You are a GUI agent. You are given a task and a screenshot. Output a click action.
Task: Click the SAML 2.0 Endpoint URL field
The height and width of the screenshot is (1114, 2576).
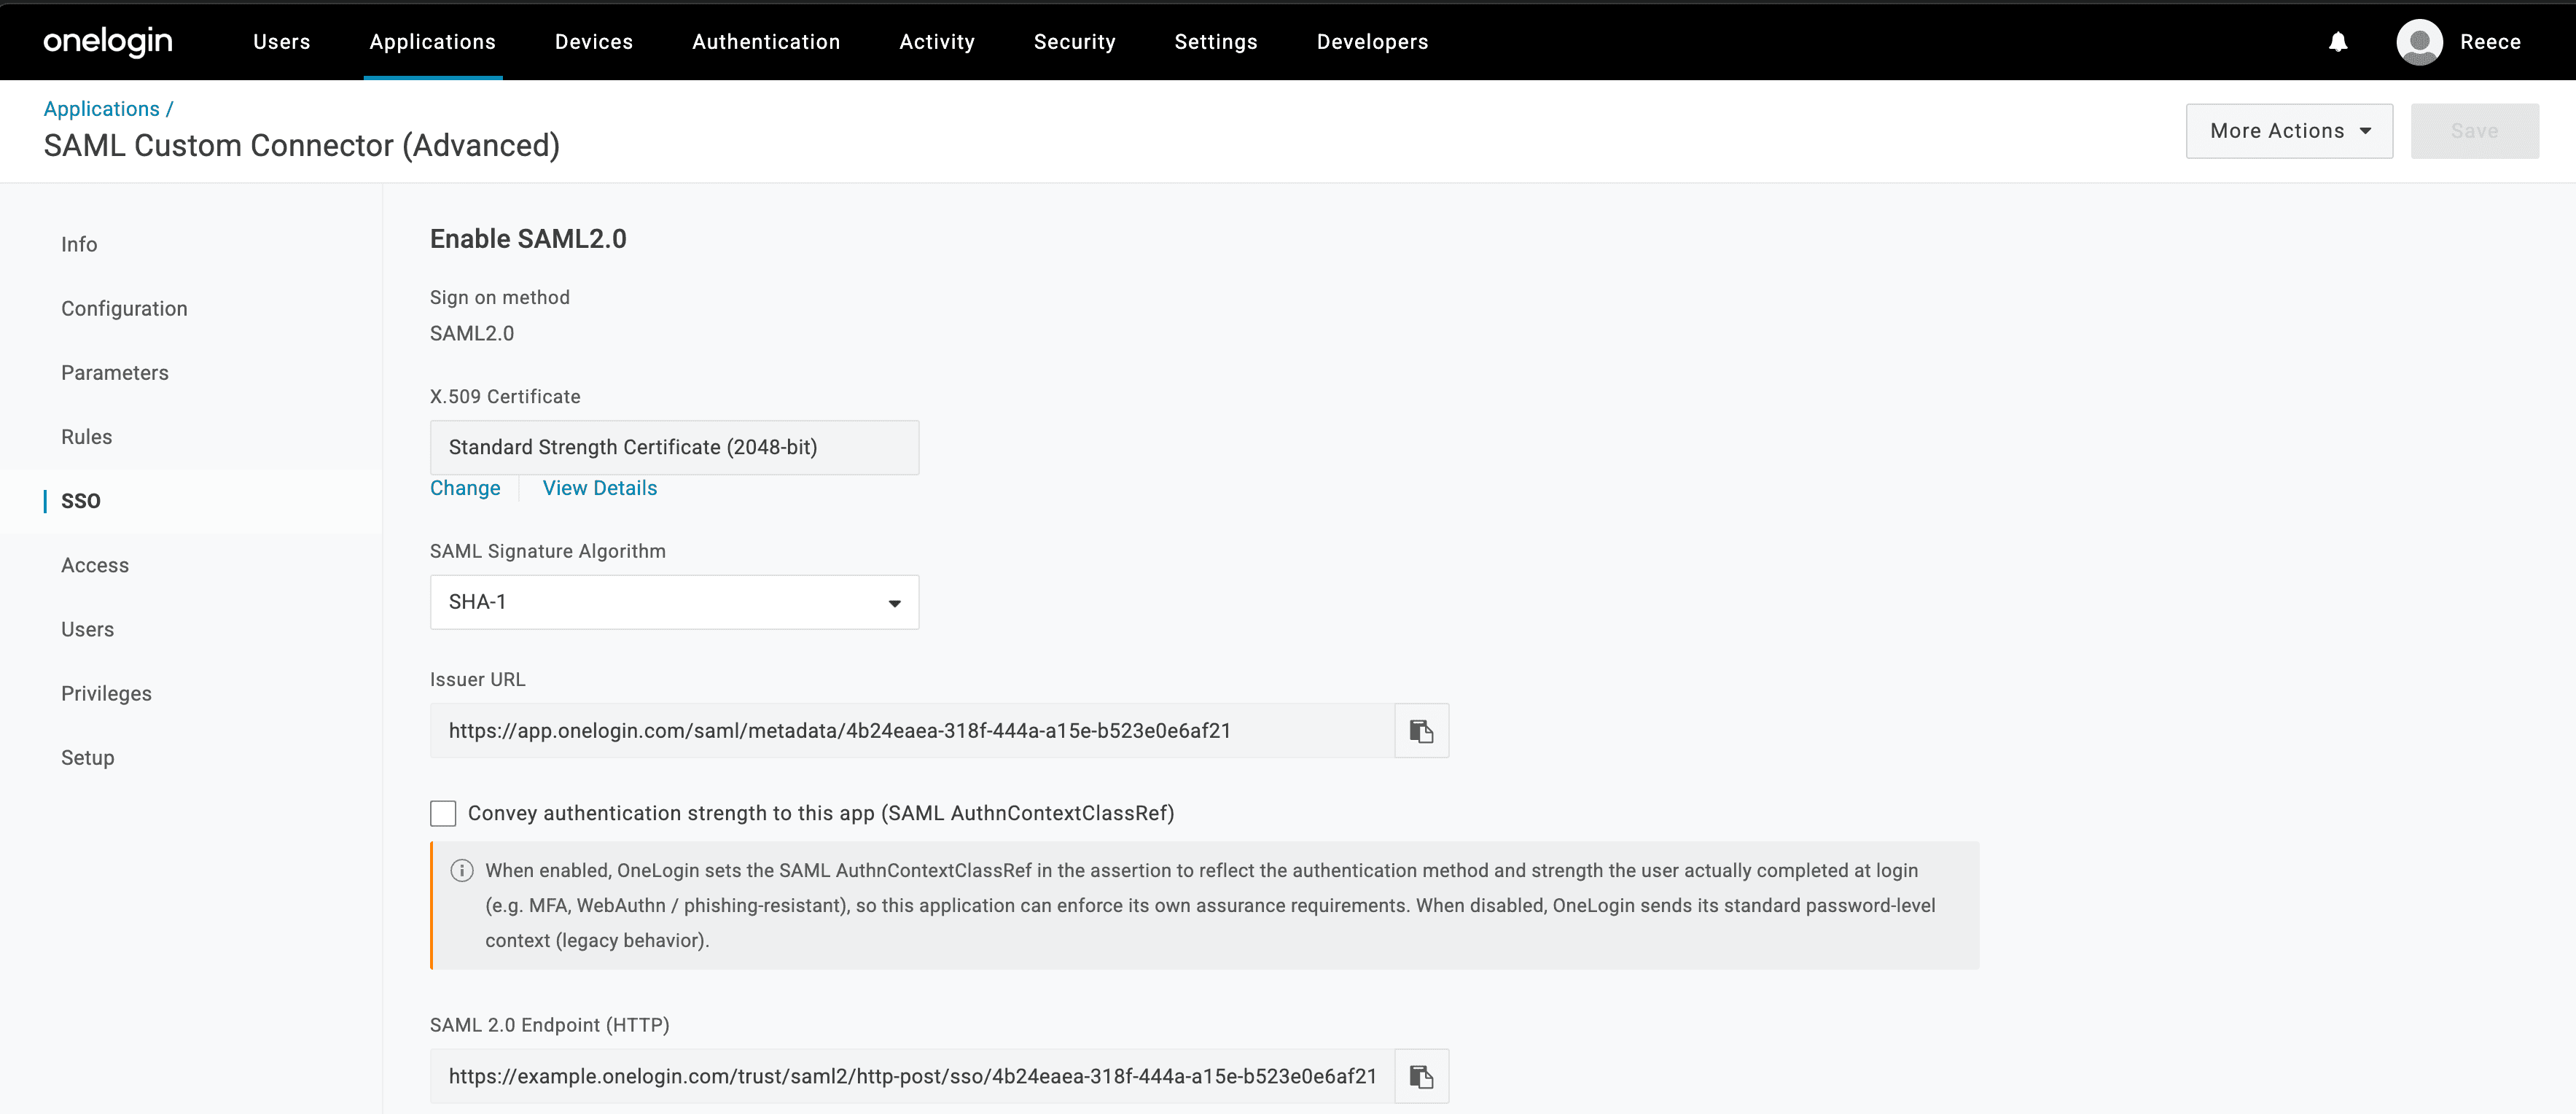tap(912, 1076)
